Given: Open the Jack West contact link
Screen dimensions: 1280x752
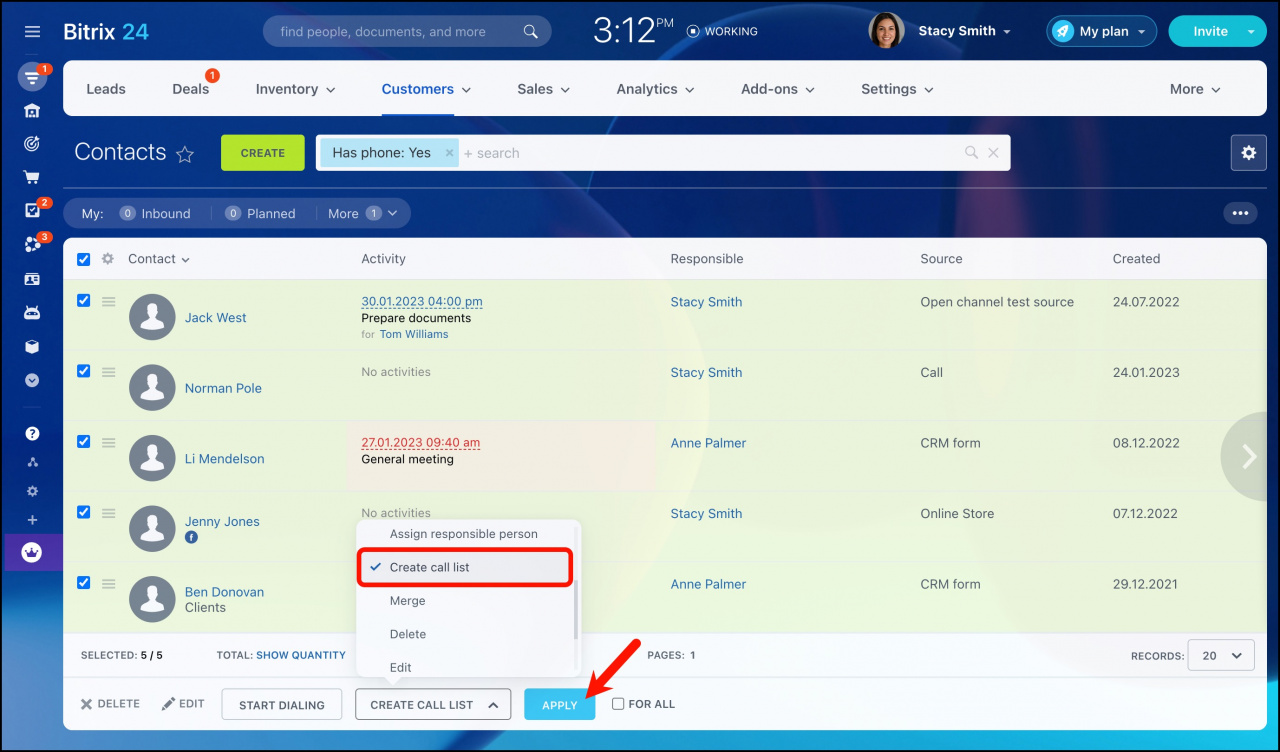Looking at the screenshot, I should coord(216,318).
